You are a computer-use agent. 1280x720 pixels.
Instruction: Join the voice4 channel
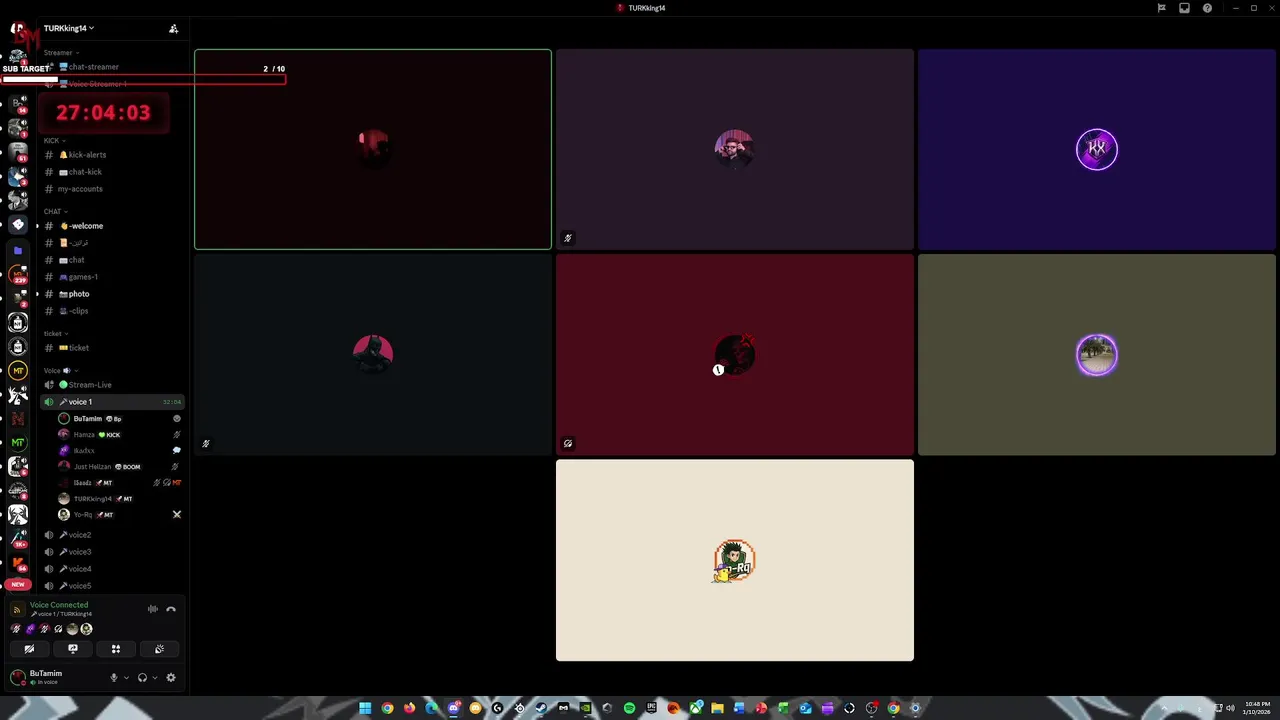point(112,569)
